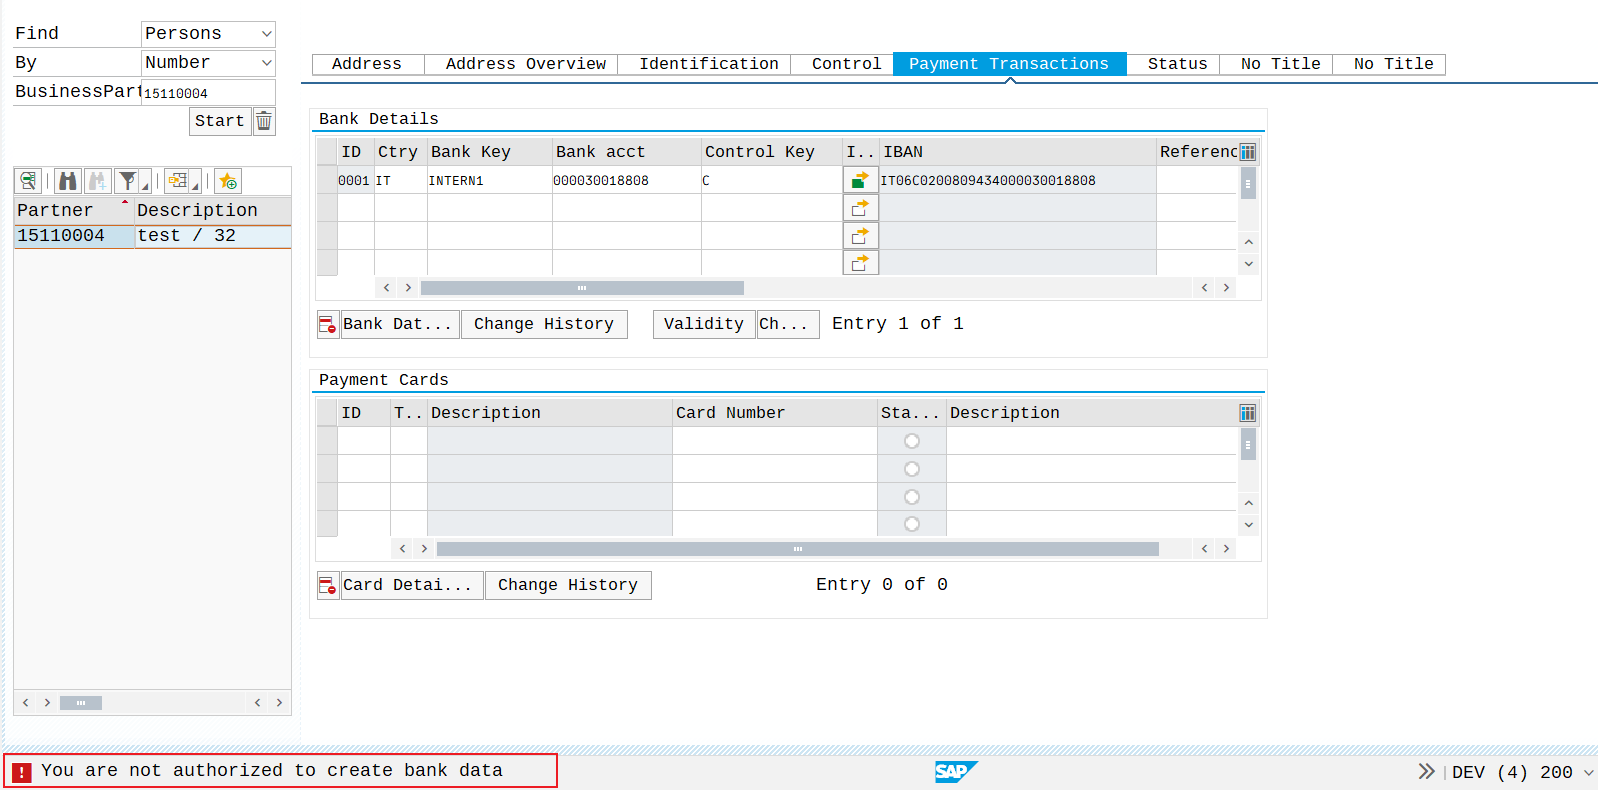This screenshot has height=790, width=1598.
Task: Click the Find Next binoculars-plus icon
Action: point(98,181)
